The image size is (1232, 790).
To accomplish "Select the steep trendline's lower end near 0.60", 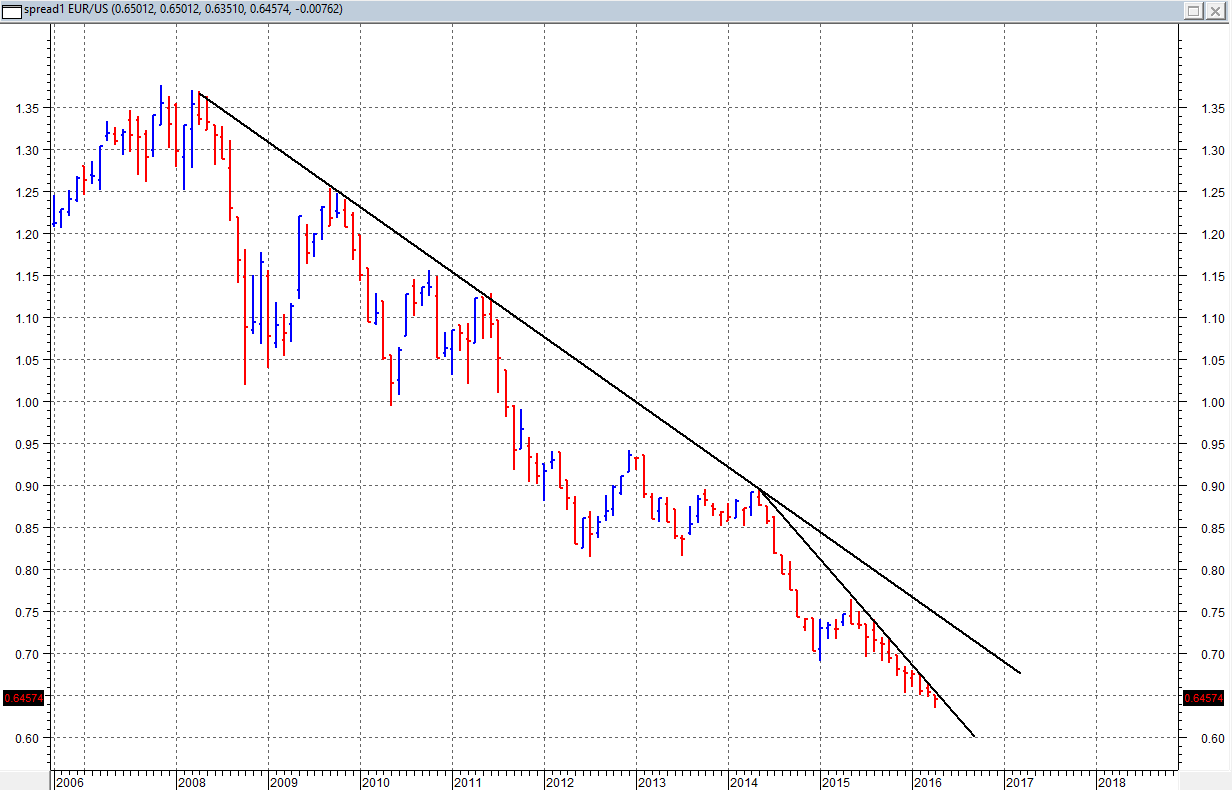I will [x=973, y=736].
